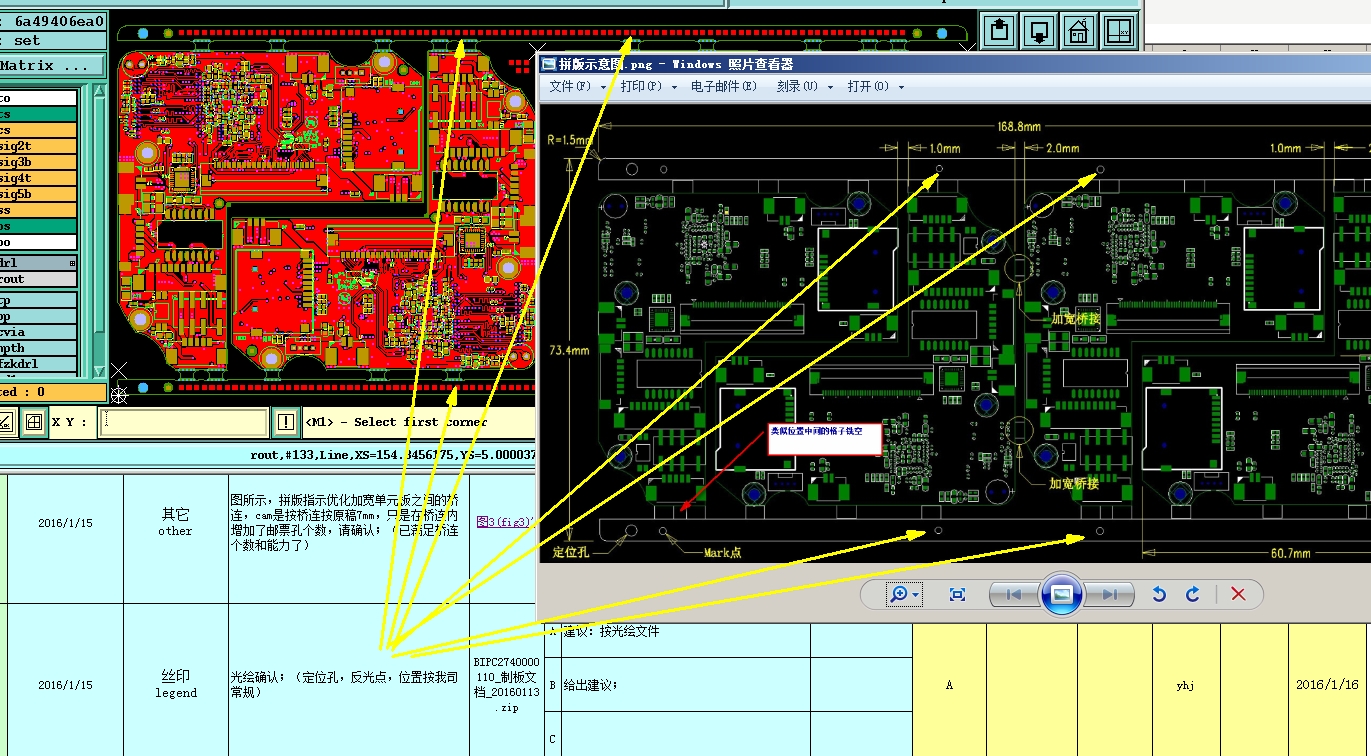The width and height of the screenshot is (1371, 756).
Task: Open the 电子邮件(E) menu item
Action: (723, 87)
